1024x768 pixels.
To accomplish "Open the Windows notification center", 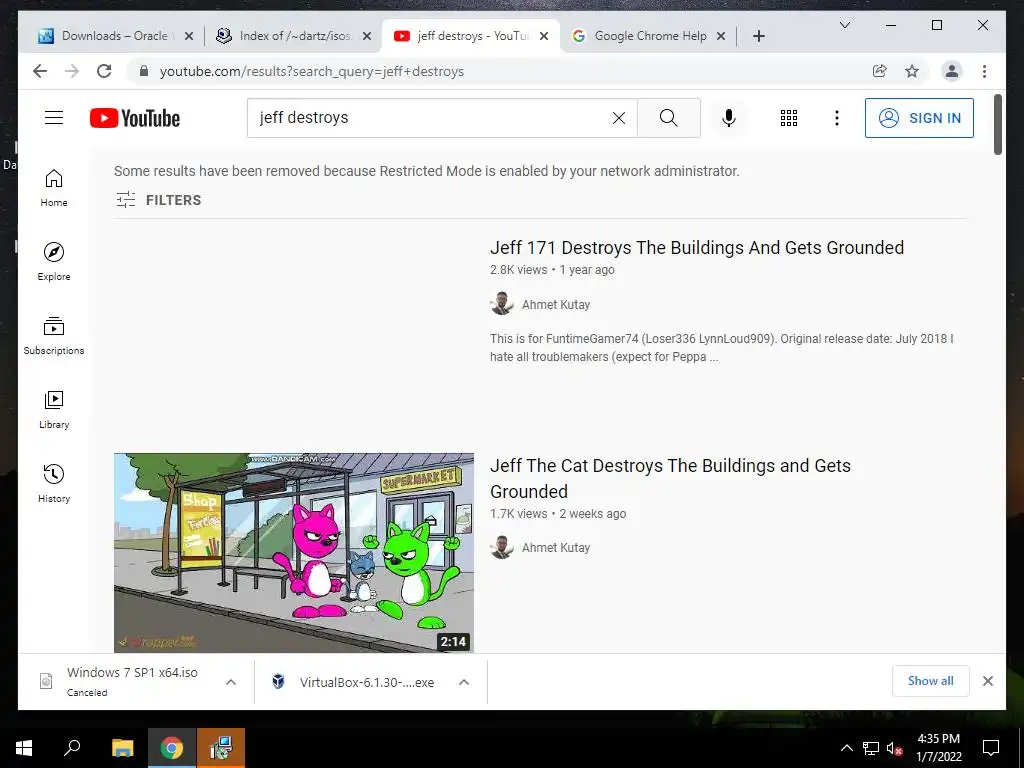I will coord(991,748).
